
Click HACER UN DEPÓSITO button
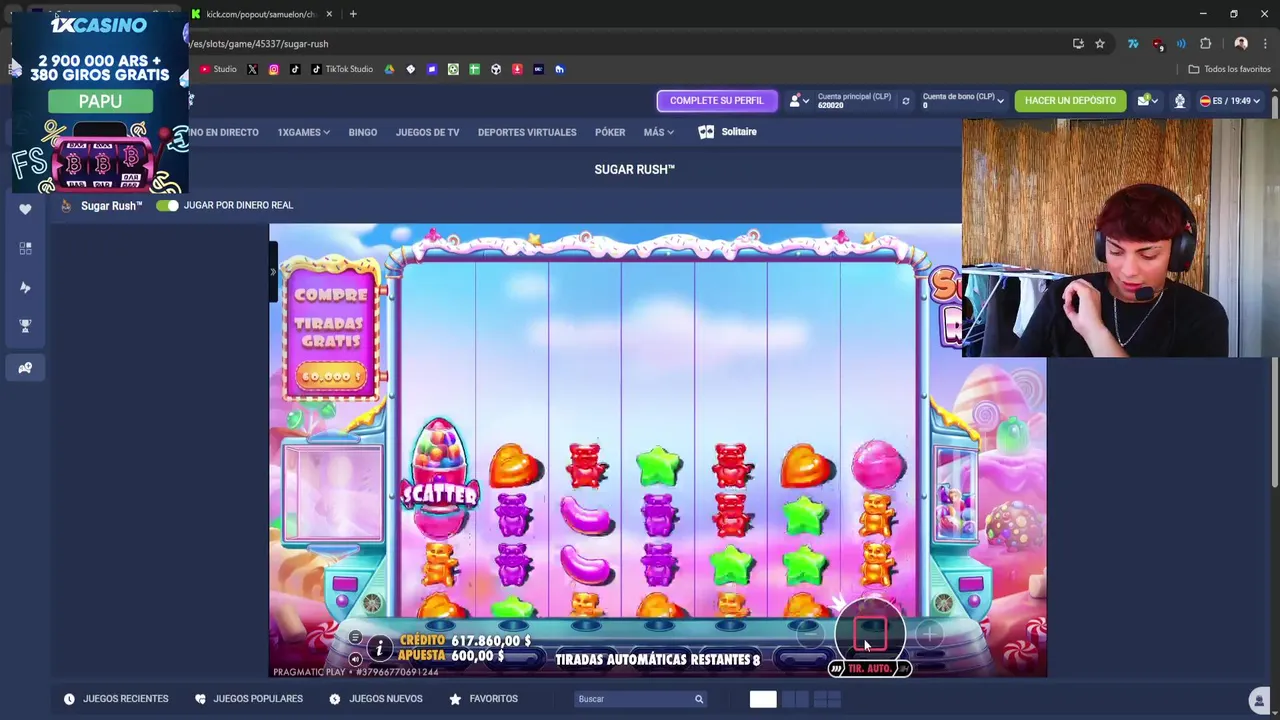tap(1070, 101)
